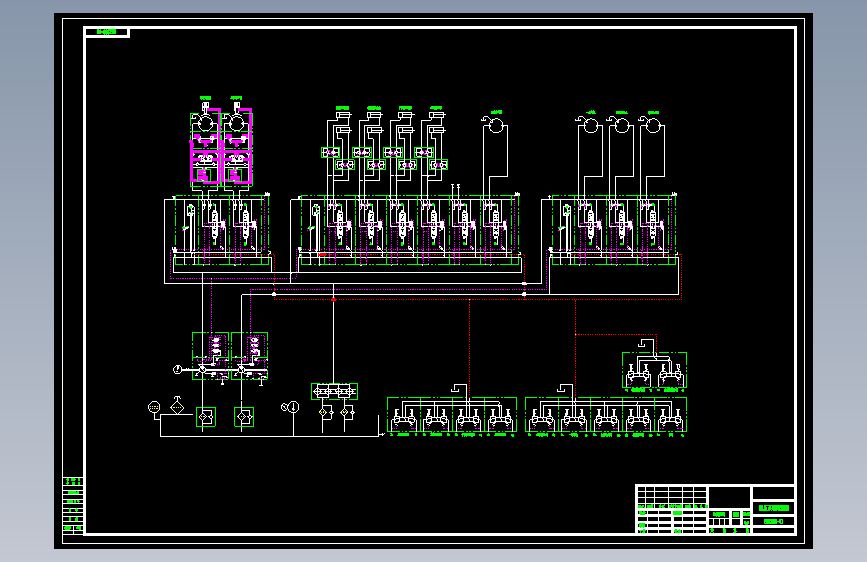Click the right pump control unit green box
867x562 pixels.
click(x=249, y=356)
